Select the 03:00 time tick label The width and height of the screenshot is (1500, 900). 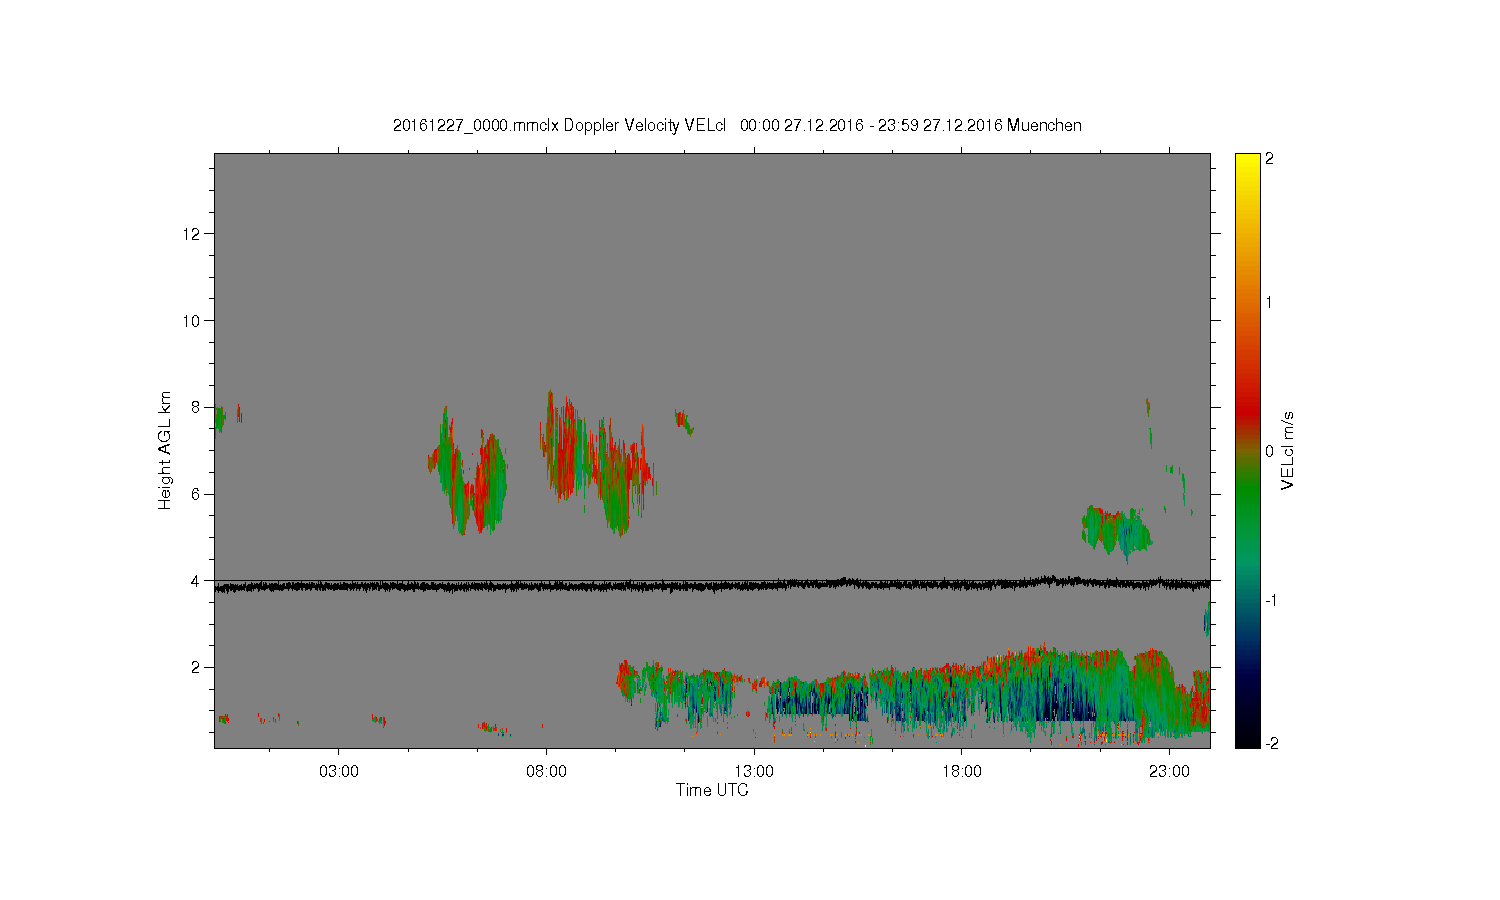pos(338,772)
